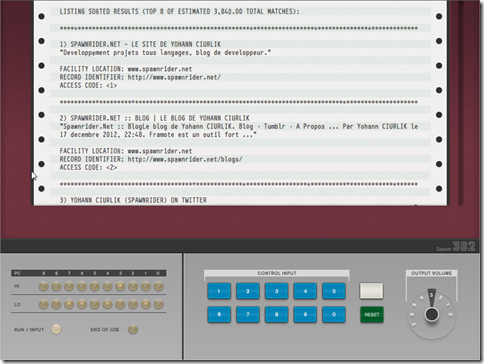Click control input key 8

pos(276,314)
